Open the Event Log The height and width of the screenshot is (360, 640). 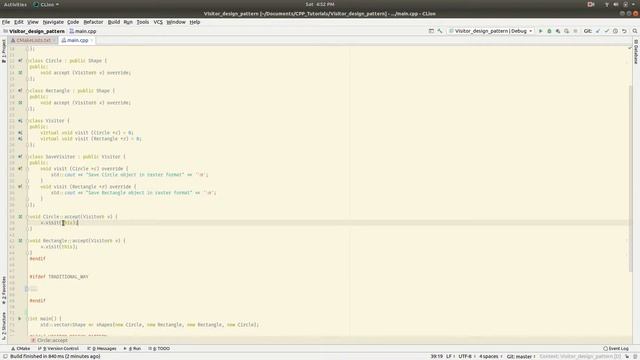616,349
